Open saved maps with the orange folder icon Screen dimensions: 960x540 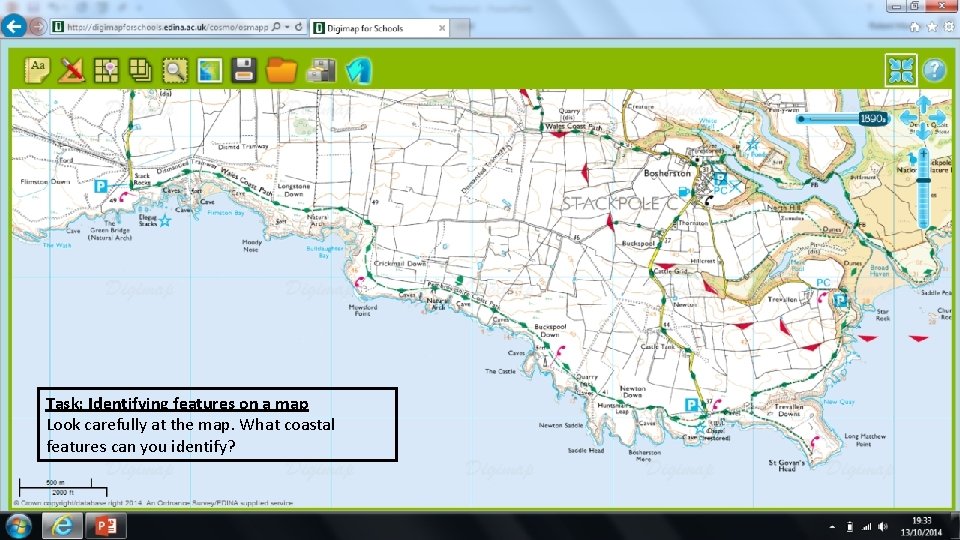pyautogui.click(x=282, y=70)
